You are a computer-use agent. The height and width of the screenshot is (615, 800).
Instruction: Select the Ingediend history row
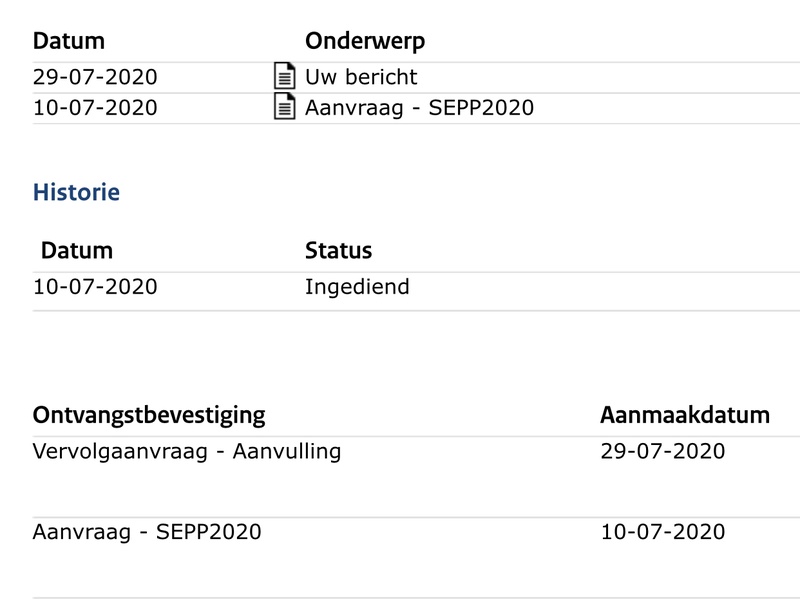400,288
